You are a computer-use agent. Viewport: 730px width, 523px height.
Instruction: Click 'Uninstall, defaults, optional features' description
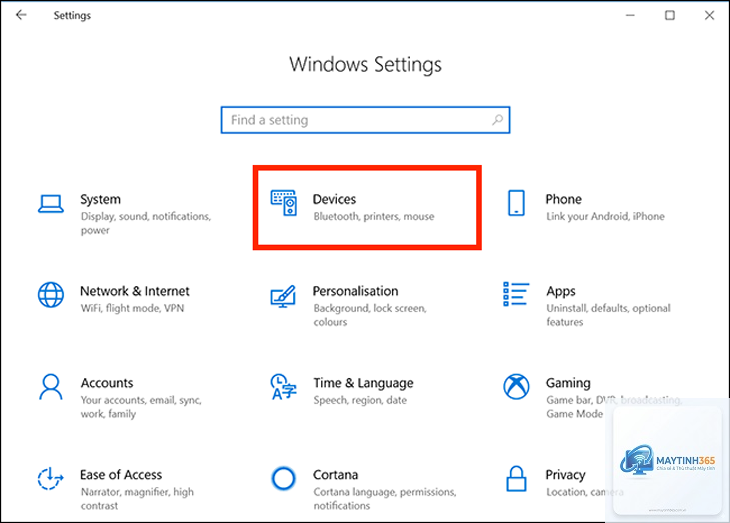[x=608, y=315]
